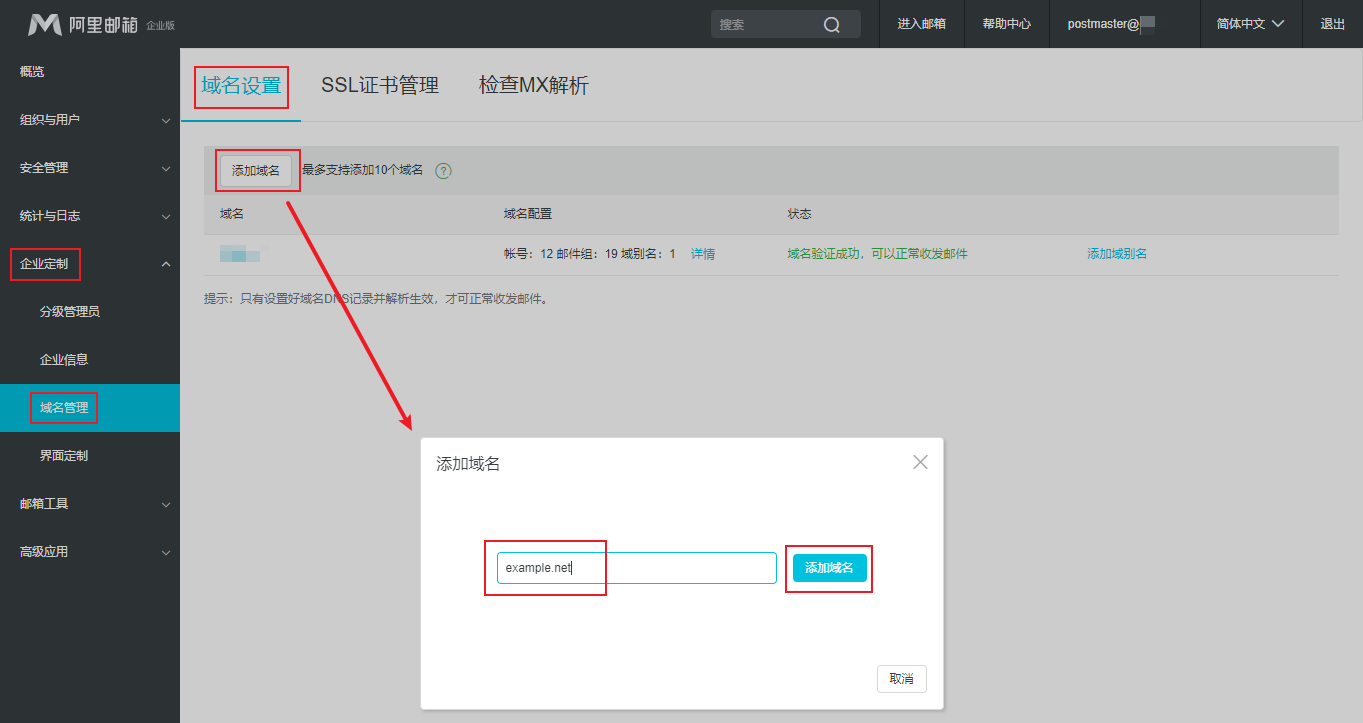This screenshot has width=1363, height=723.
Task: Click the 最多支持添加10个域名 note
Action: click(363, 171)
